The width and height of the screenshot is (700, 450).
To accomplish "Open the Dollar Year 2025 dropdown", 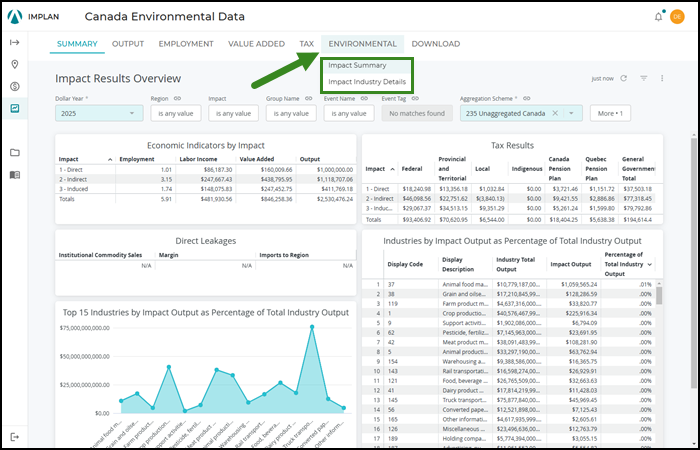I will (x=99, y=113).
